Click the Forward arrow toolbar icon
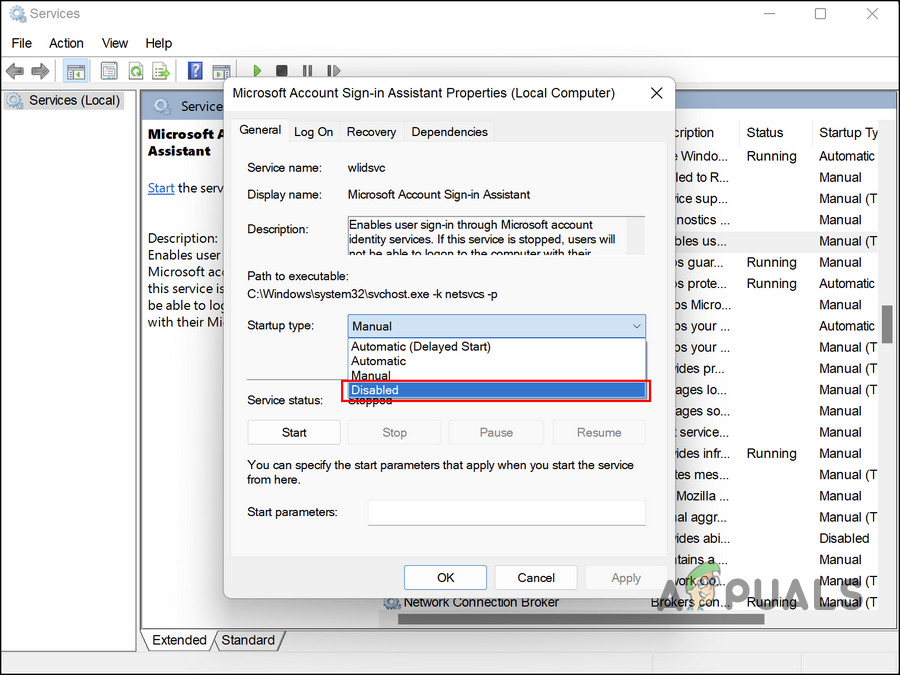The image size is (900, 675). [x=40, y=71]
